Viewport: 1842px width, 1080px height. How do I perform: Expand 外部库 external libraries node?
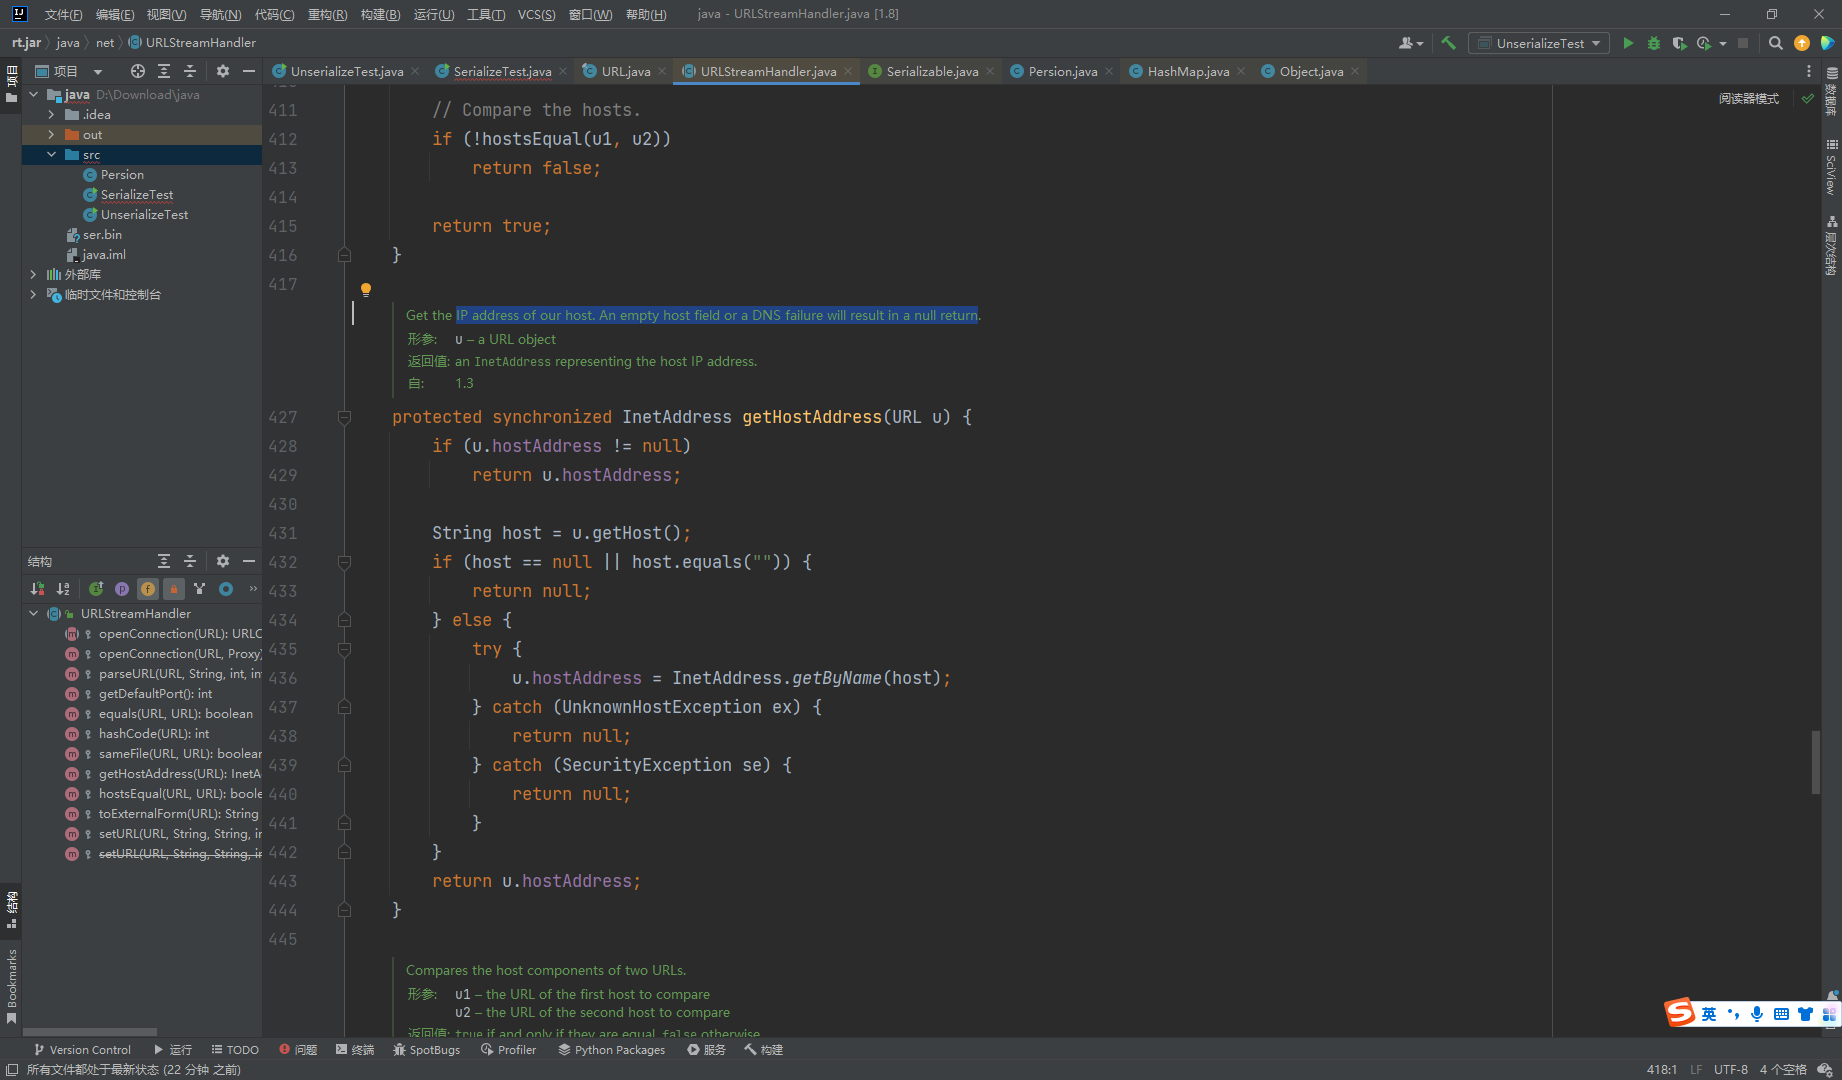pos(33,274)
